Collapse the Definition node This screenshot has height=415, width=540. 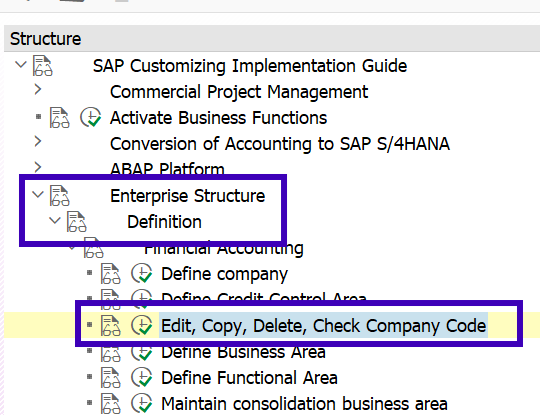pyautogui.click(x=55, y=220)
